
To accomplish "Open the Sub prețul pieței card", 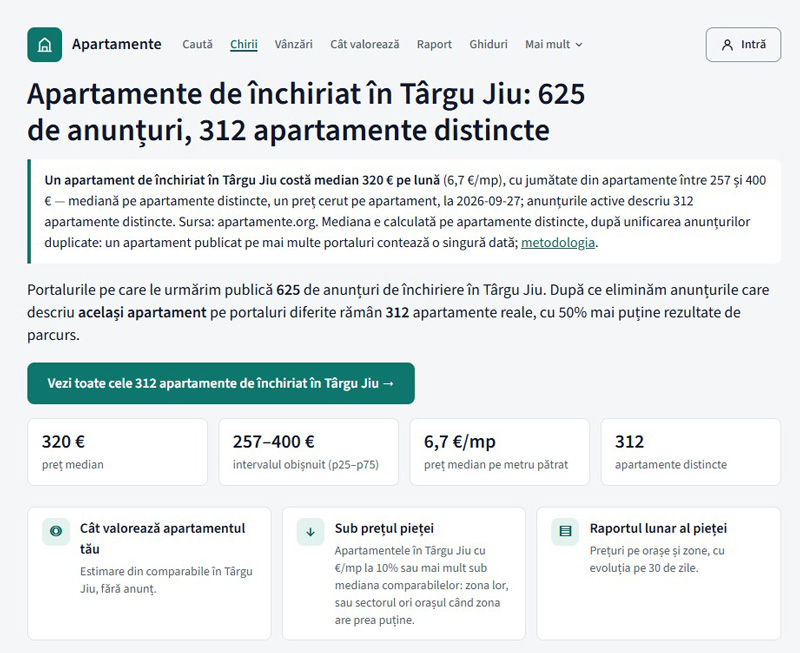I will tap(404, 573).
